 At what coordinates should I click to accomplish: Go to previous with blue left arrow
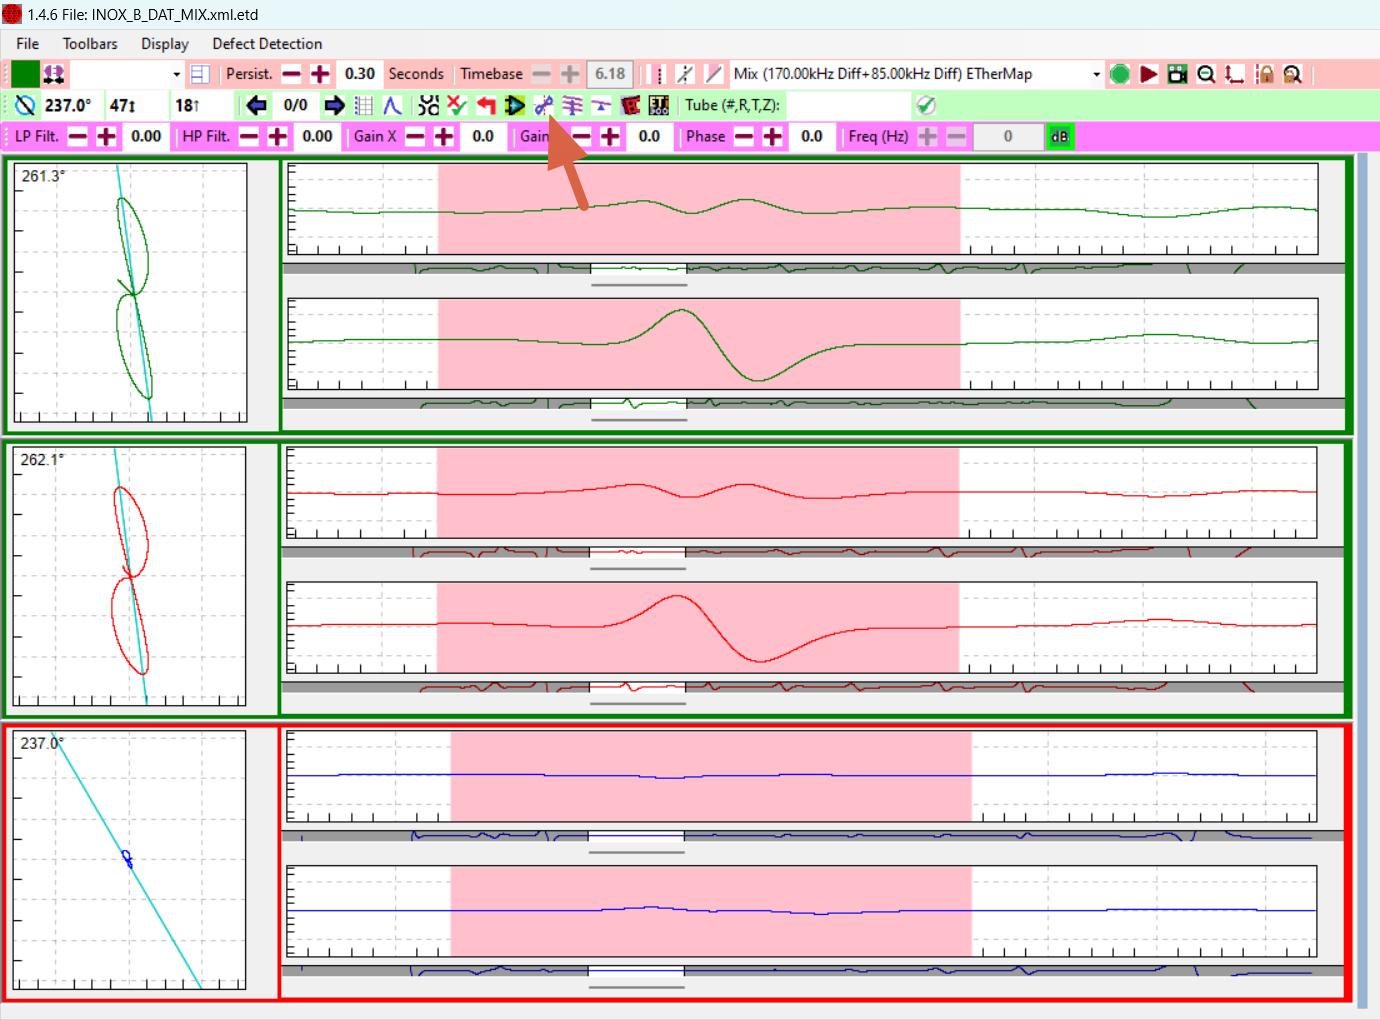pos(257,105)
